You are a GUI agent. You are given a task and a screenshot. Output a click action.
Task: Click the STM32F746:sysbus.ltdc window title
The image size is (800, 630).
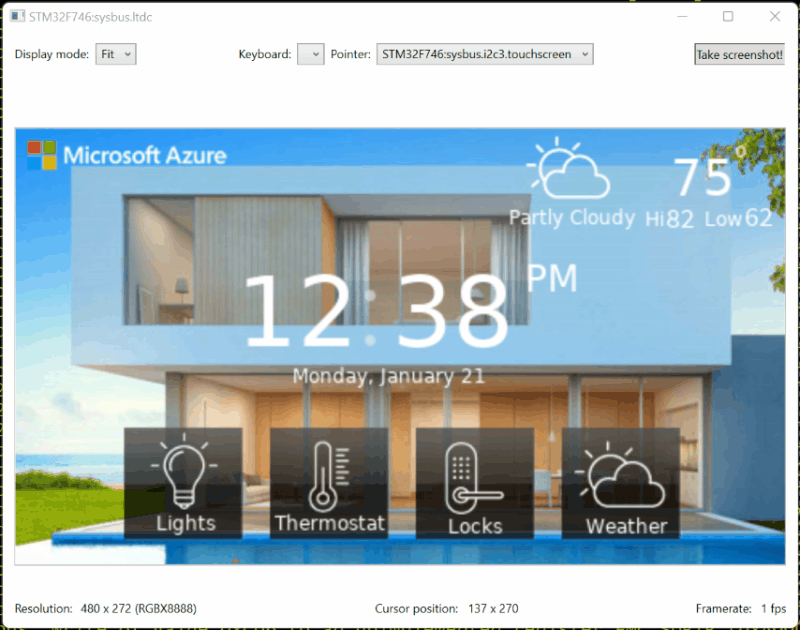point(90,17)
